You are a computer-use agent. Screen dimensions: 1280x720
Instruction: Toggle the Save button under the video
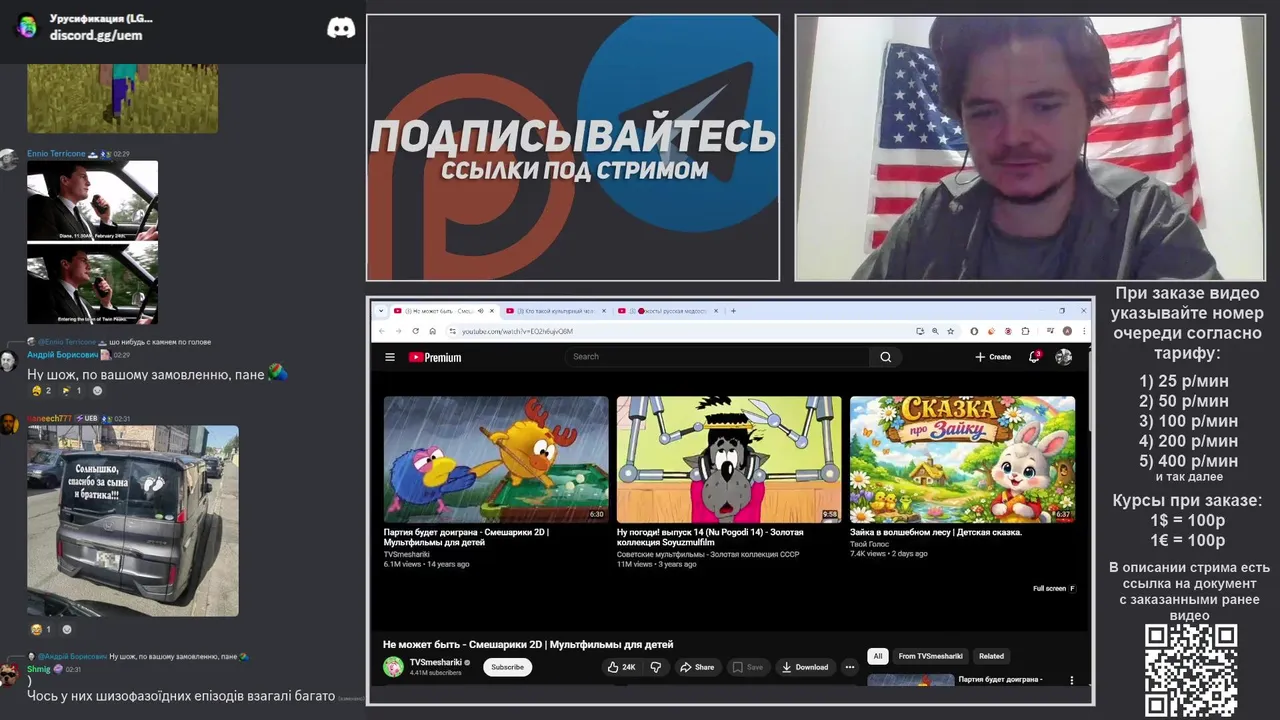click(x=747, y=667)
